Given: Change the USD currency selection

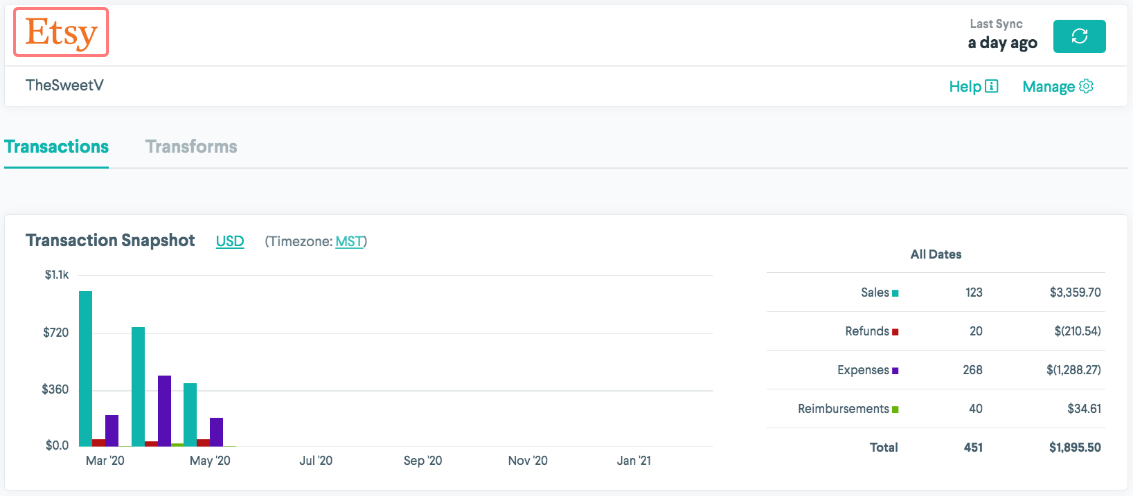Looking at the screenshot, I should 230,241.
